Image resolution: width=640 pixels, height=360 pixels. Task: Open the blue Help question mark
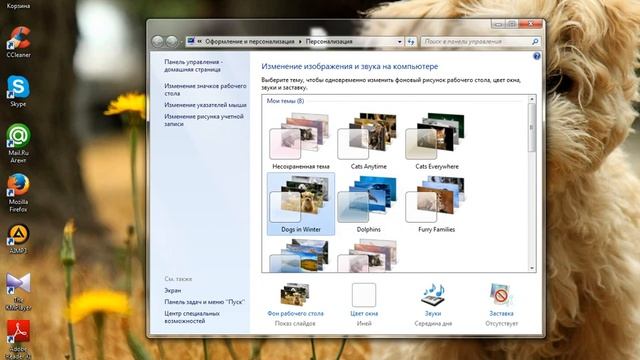(x=537, y=56)
